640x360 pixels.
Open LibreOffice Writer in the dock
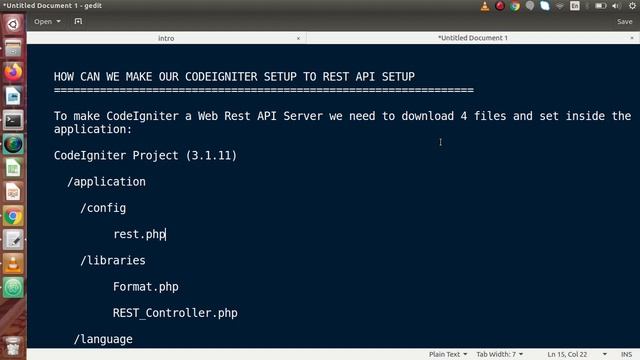[x=13, y=96]
